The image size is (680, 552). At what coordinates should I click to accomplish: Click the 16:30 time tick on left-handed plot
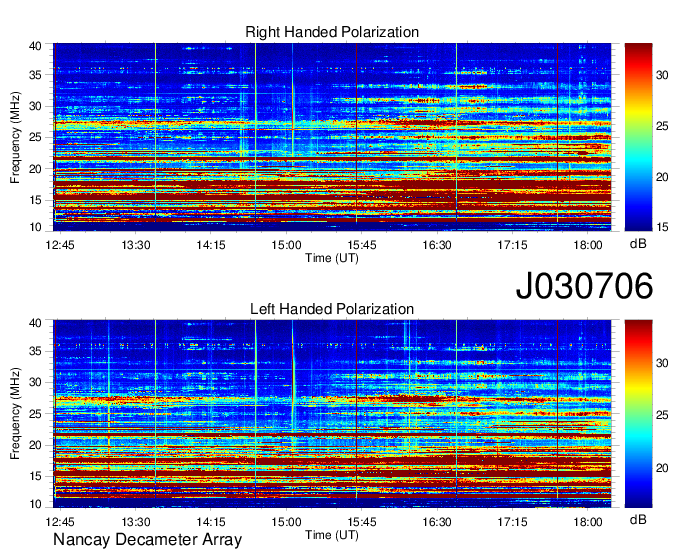437,522
